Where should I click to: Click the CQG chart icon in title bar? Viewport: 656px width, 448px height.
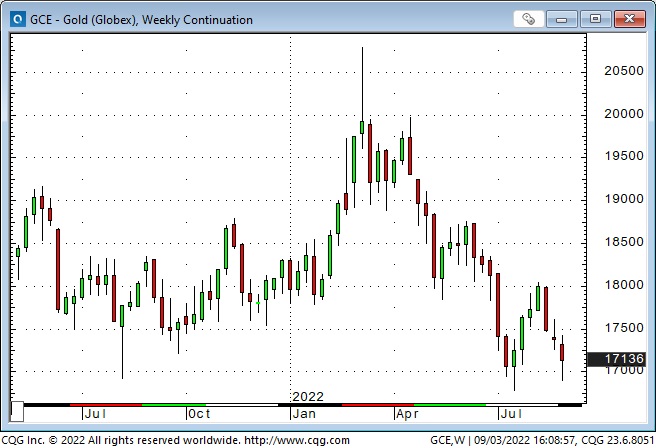coord(18,19)
